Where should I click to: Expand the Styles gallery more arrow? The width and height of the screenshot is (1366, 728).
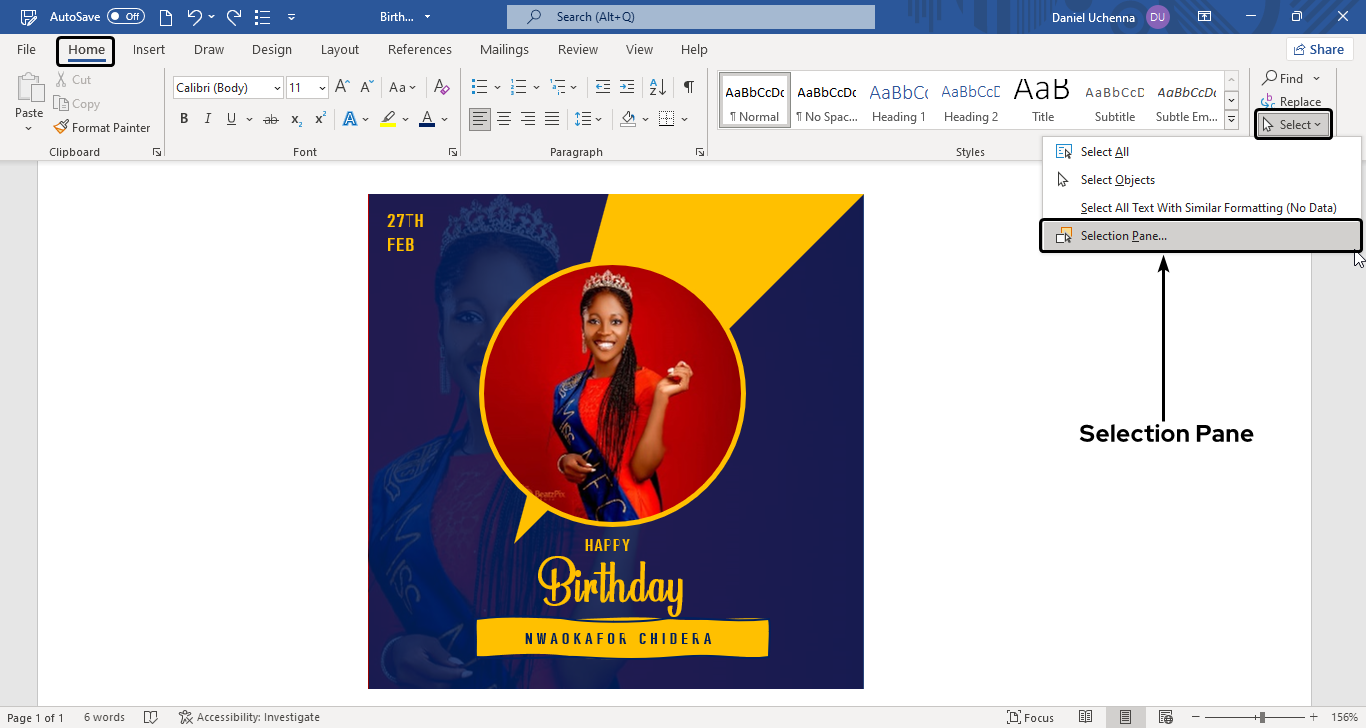(1231, 119)
